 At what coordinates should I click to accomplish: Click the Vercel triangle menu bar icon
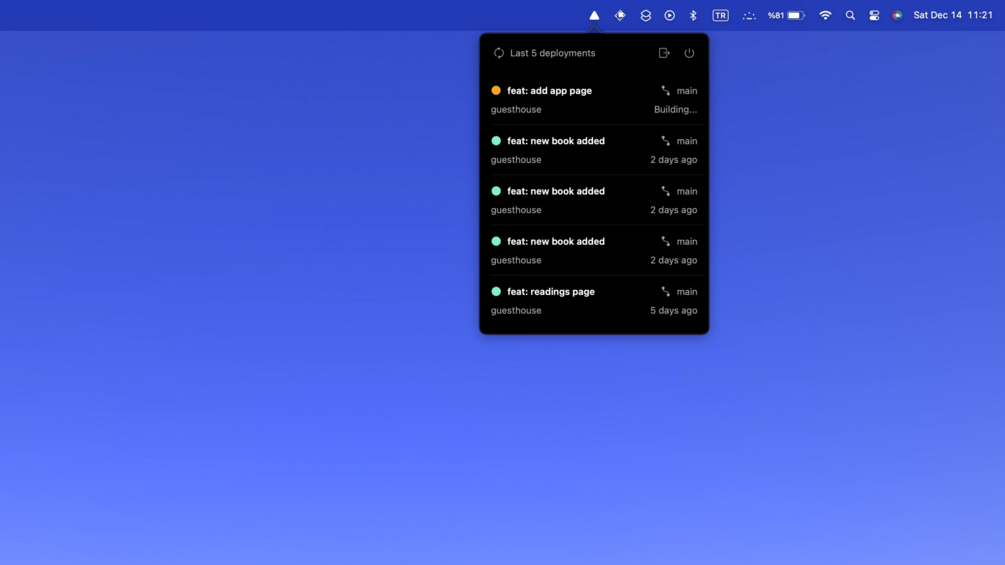(594, 15)
